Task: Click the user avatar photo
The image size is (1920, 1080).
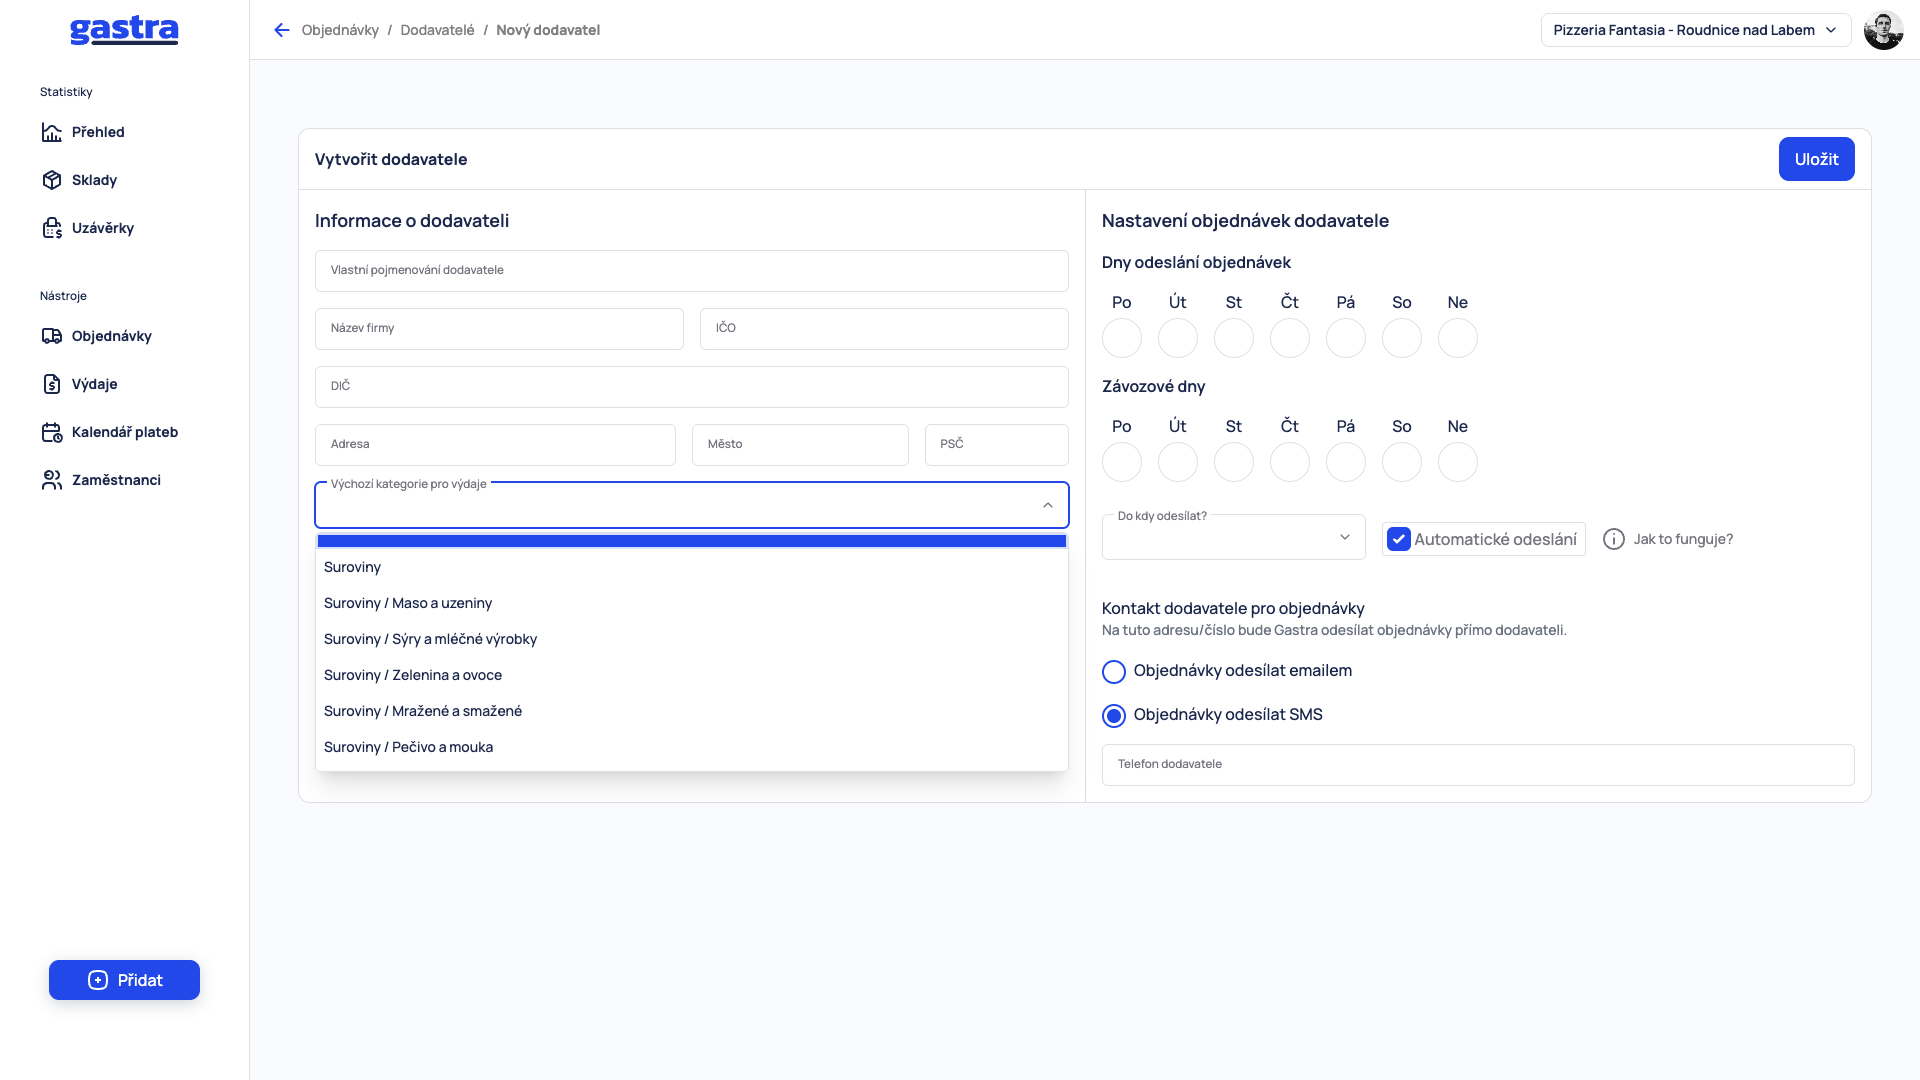Action: 1883,30
